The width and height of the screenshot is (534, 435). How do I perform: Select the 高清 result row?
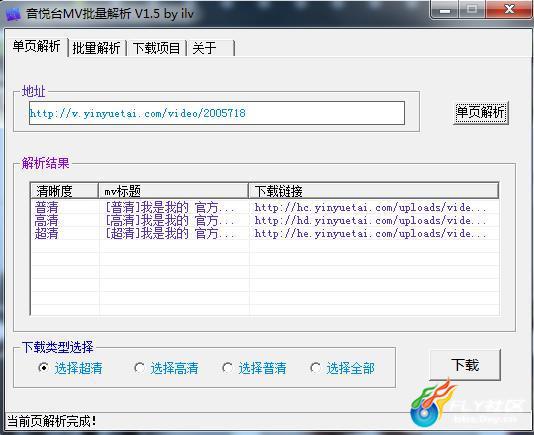pyautogui.click(x=265, y=220)
